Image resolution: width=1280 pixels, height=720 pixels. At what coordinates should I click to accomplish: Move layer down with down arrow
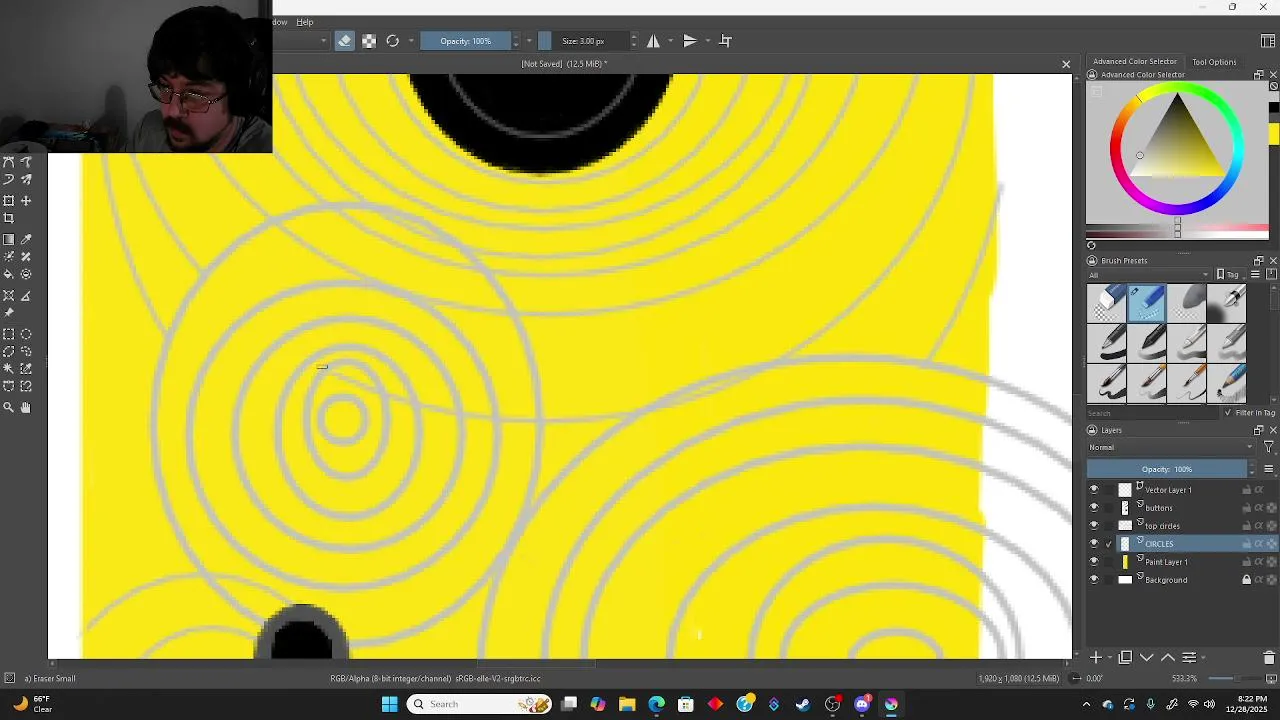(1147, 657)
